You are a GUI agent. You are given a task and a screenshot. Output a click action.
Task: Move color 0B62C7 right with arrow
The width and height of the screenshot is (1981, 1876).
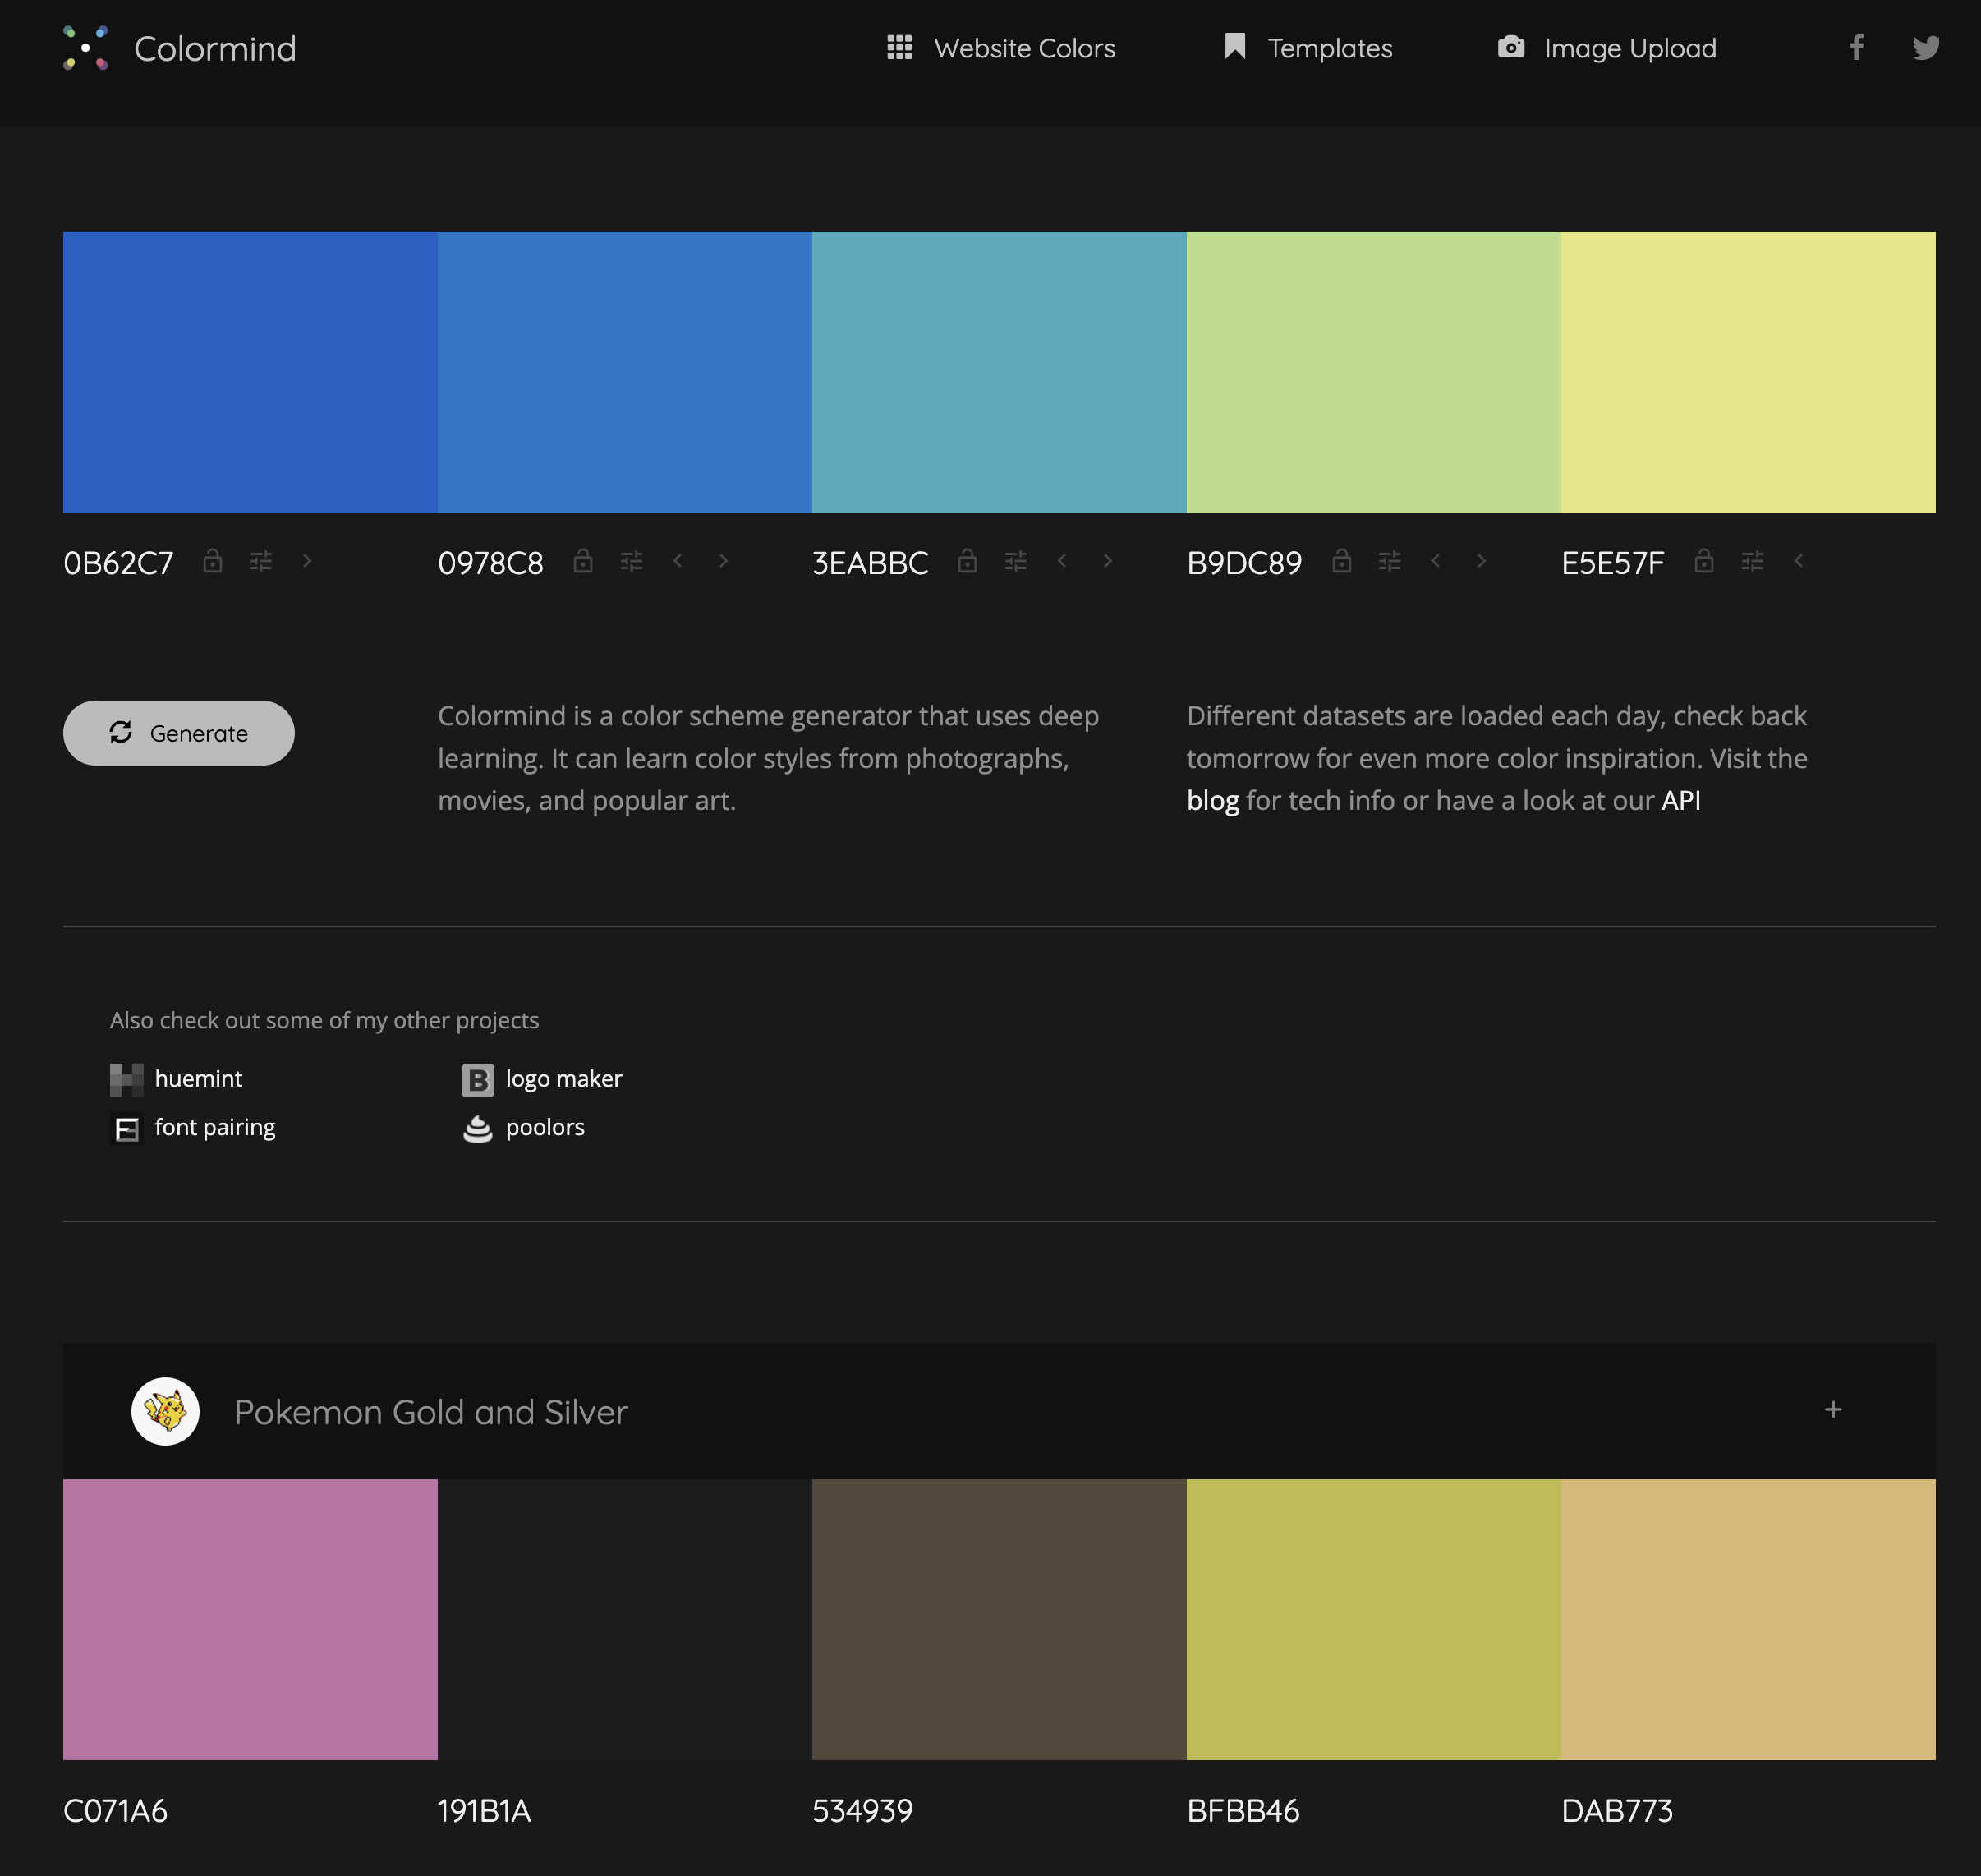[x=307, y=561]
